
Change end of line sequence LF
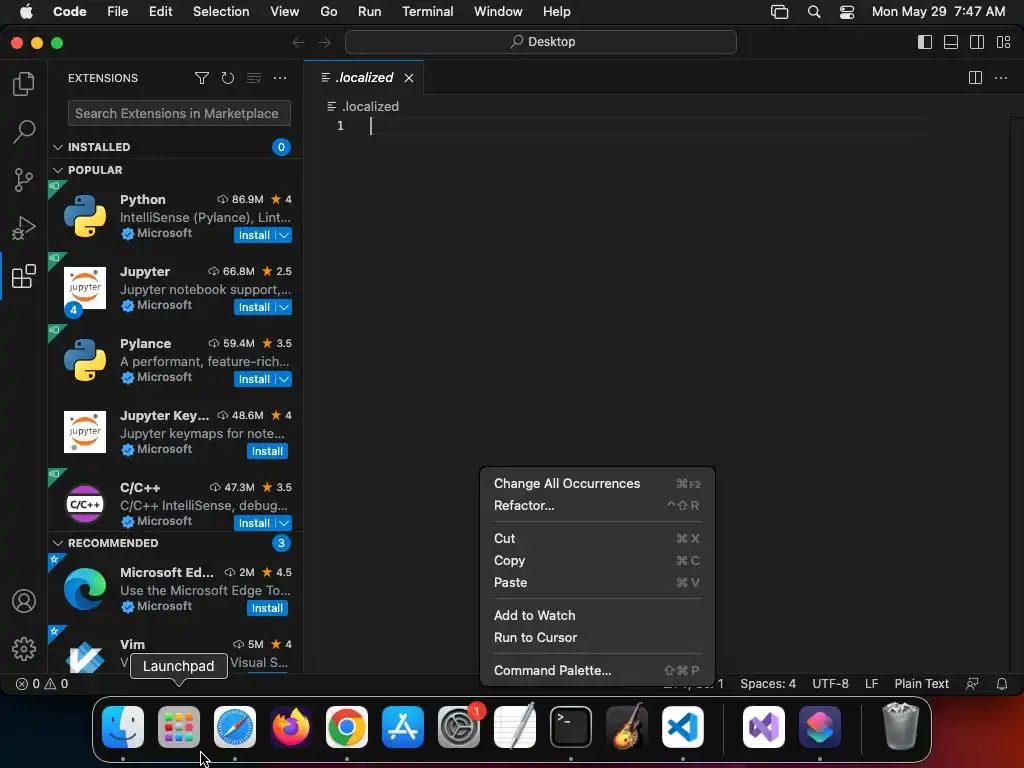[871, 684]
